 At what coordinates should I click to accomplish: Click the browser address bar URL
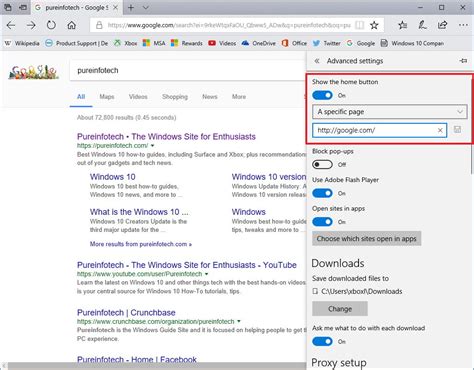tap(229, 25)
